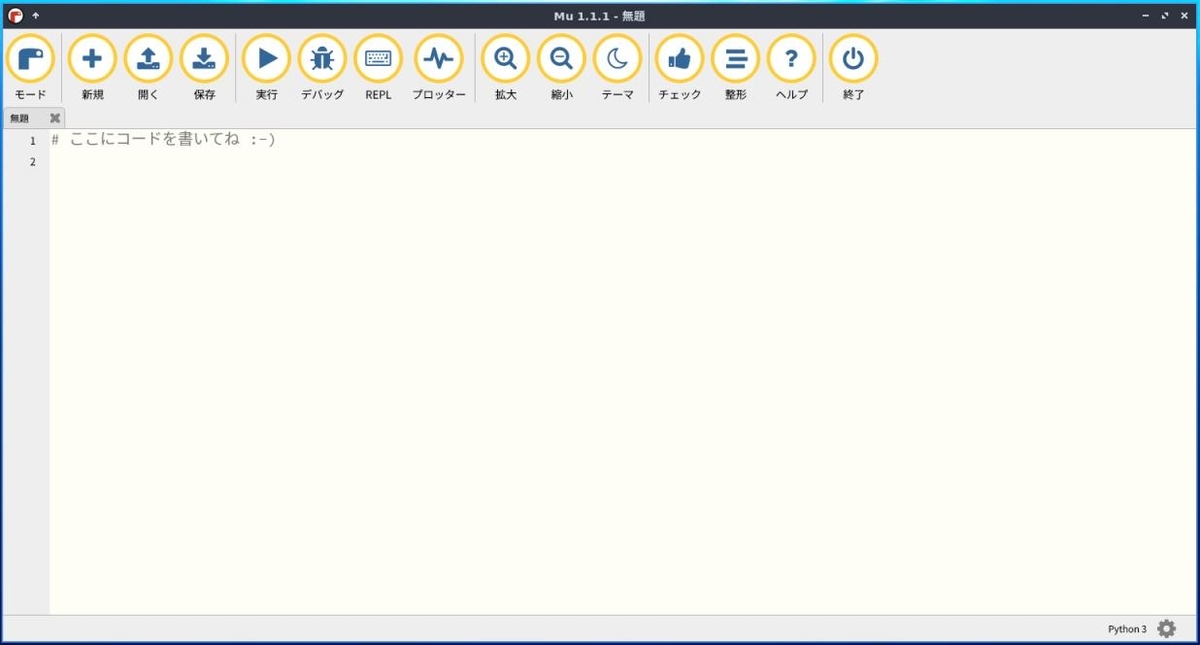This screenshot has width=1200, height=645.
Task: Save the file with 保存
Action: (204, 68)
